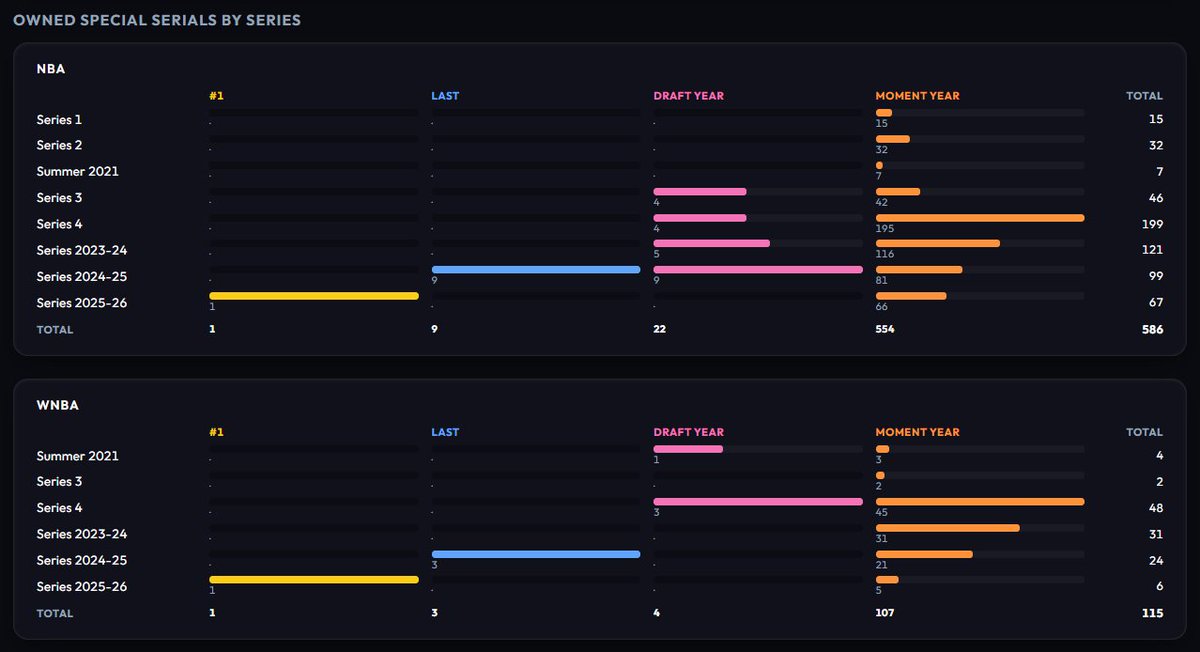Select the WNBA Series 2025-26 row label
The width and height of the screenshot is (1200, 652).
coord(82,587)
